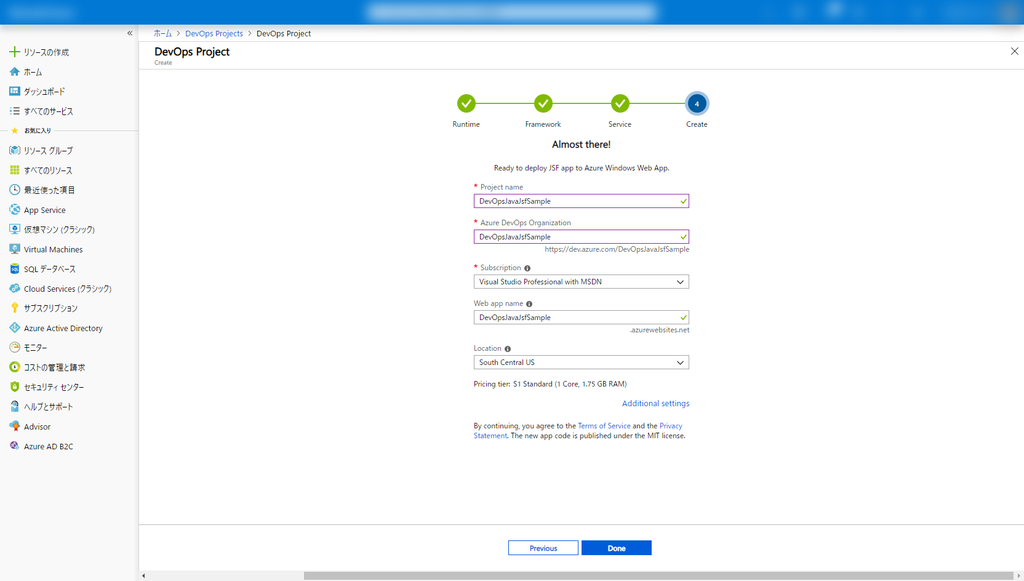Open the Subscription dropdown
Viewport: 1024px width, 581px height.
point(581,281)
